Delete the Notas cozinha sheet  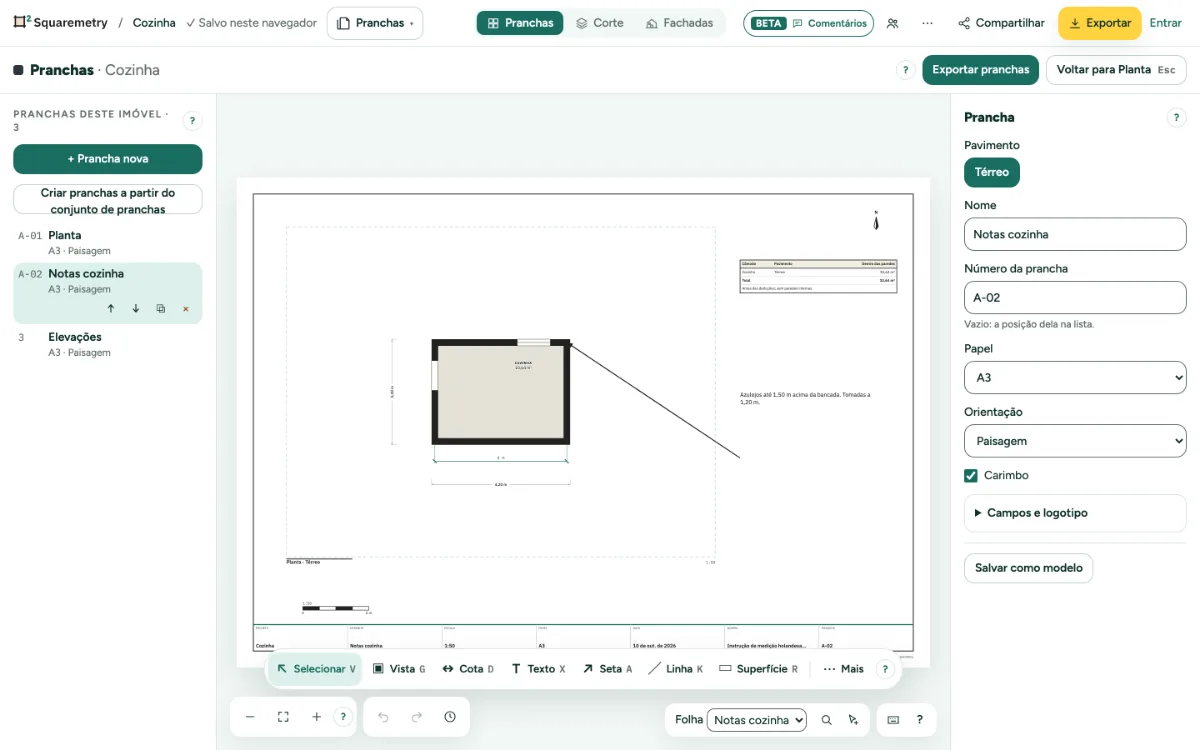[x=186, y=309]
